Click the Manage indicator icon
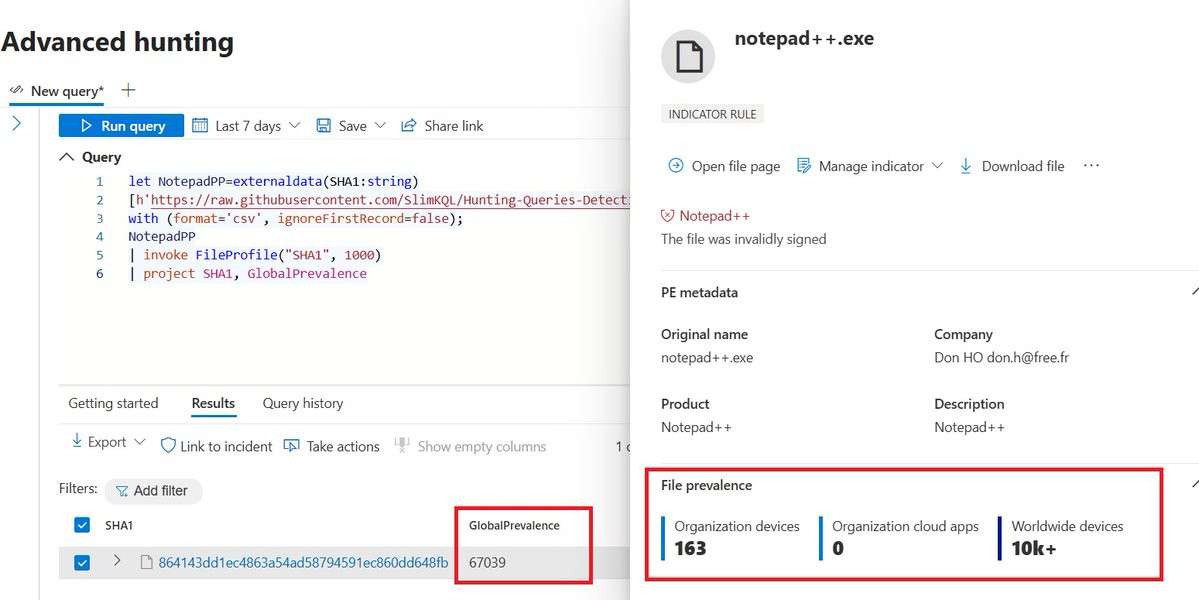The height and width of the screenshot is (600, 1199). [803, 165]
